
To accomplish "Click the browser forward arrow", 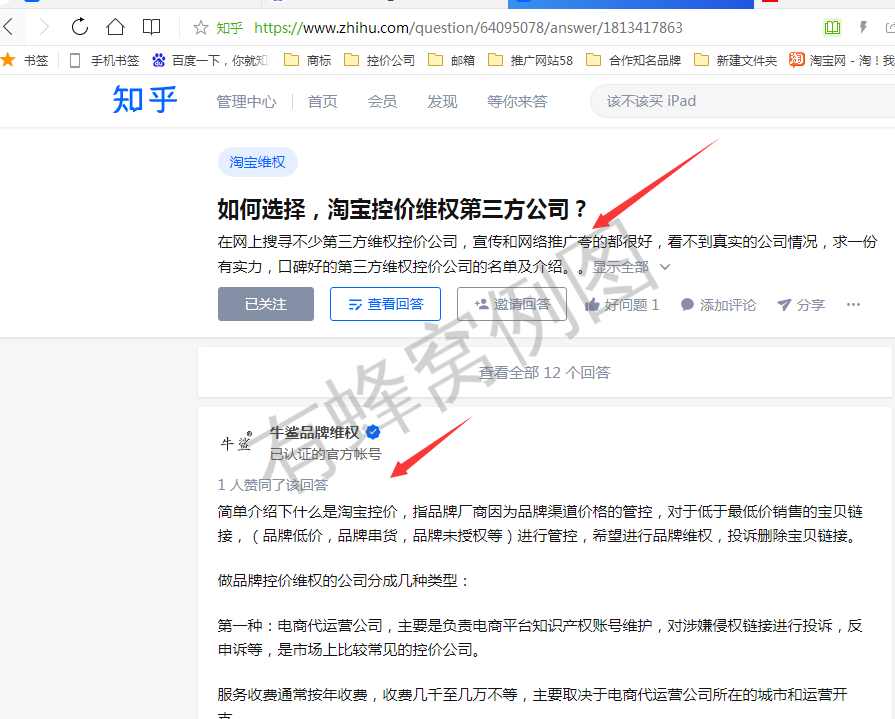I will 44,27.
